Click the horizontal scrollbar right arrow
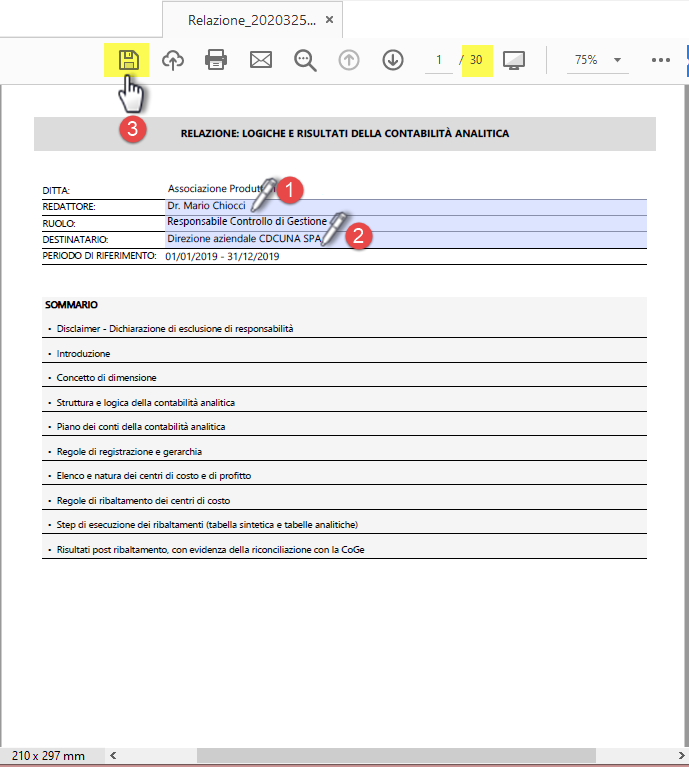This screenshot has width=689, height=767. pyautogui.click(x=681, y=755)
